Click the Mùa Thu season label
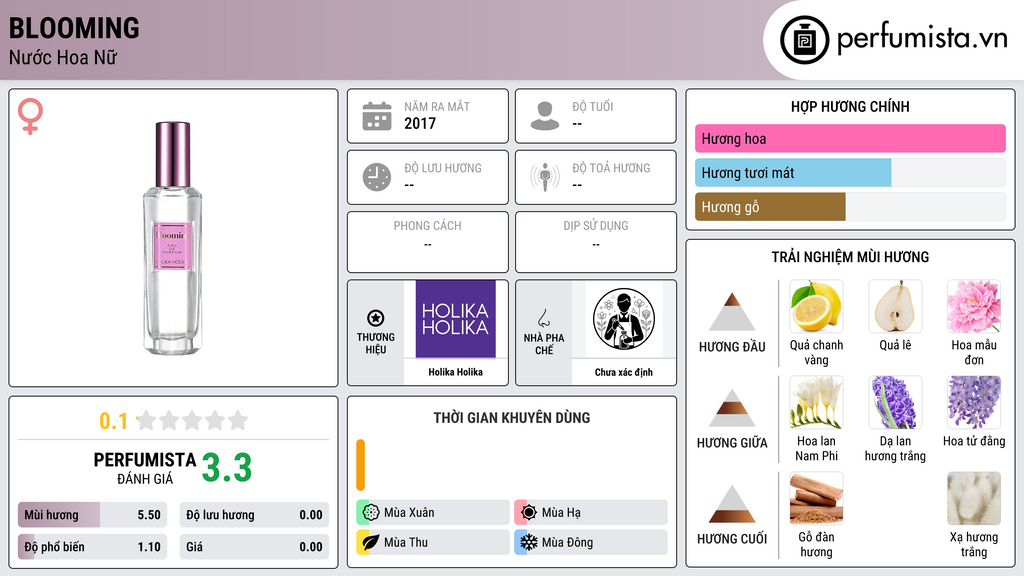Viewport: 1024px width, 576px height. click(406, 542)
